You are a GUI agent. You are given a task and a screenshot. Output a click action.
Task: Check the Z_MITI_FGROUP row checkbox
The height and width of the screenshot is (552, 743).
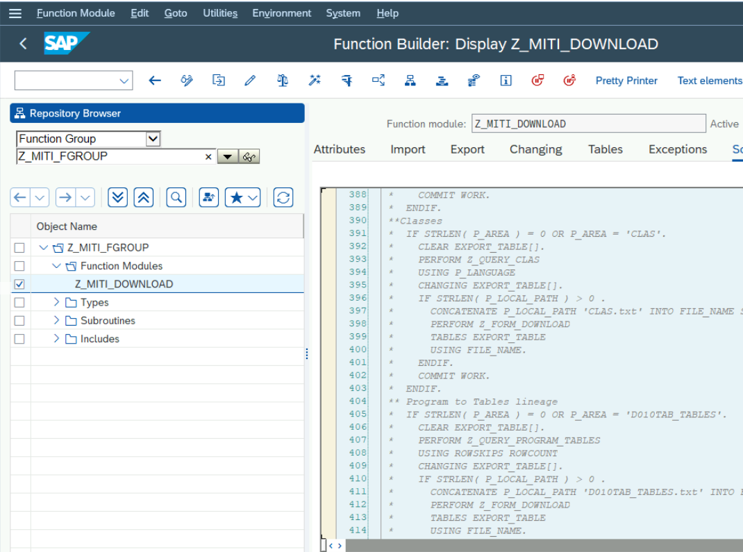click(x=19, y=248)
